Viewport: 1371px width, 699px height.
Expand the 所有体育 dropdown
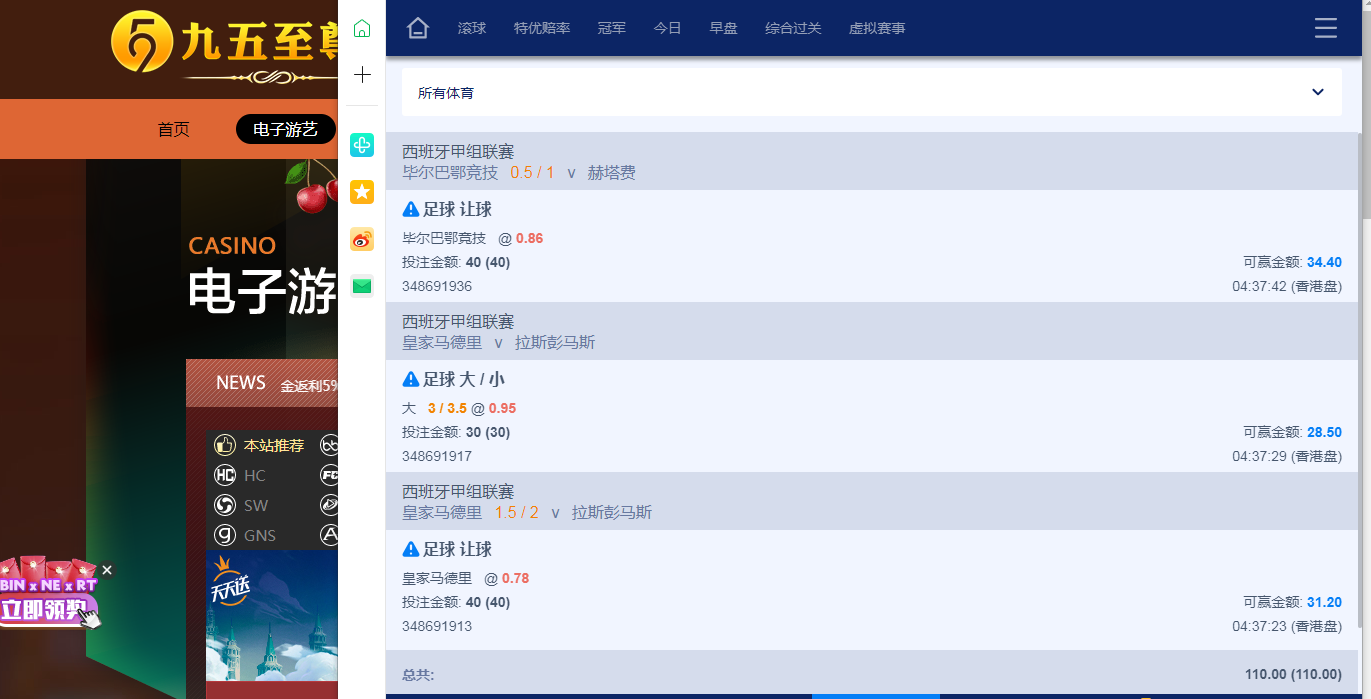pos(871,92)
